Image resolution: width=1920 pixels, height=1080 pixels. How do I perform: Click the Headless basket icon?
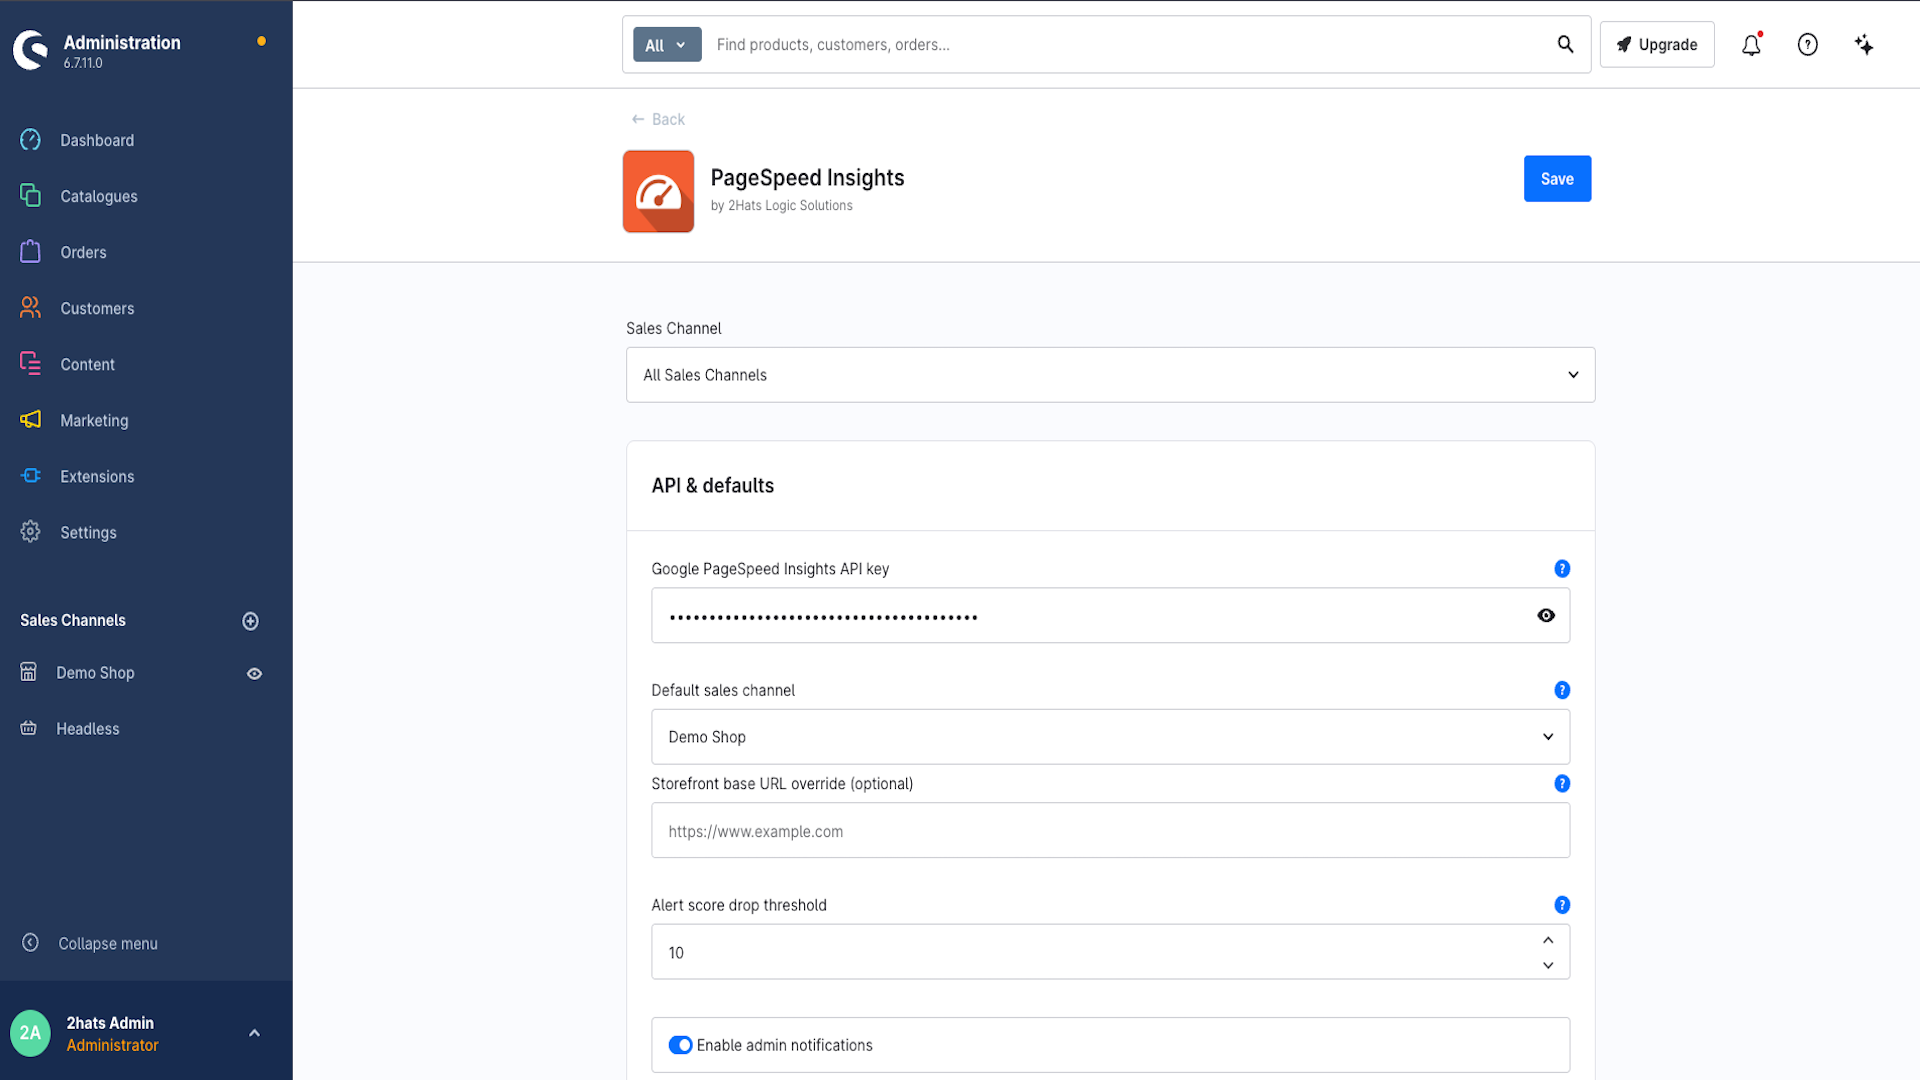pos(29,728)
